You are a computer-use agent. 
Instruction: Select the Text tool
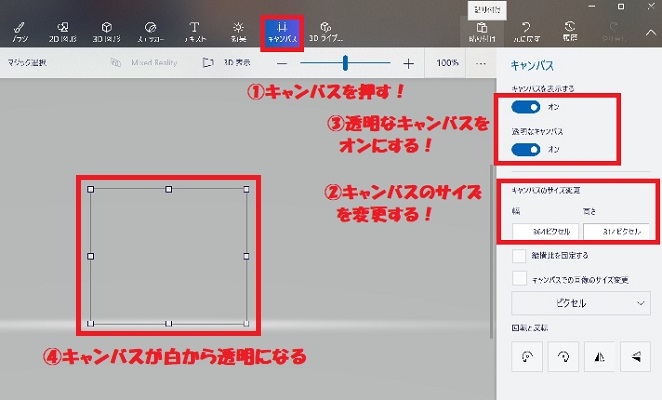194,32
